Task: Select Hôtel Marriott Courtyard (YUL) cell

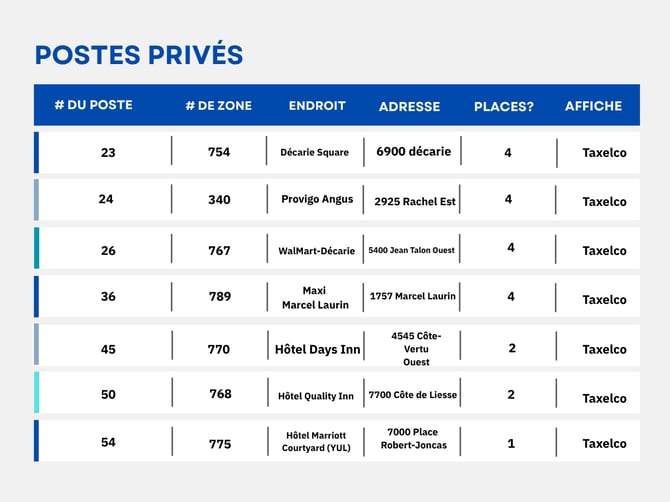Action: 316,441
